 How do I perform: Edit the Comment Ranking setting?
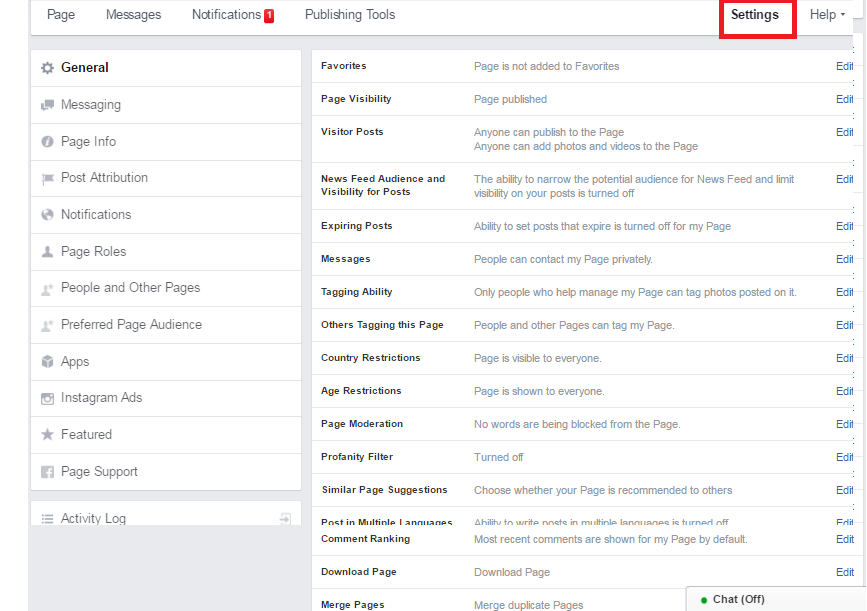845,540
